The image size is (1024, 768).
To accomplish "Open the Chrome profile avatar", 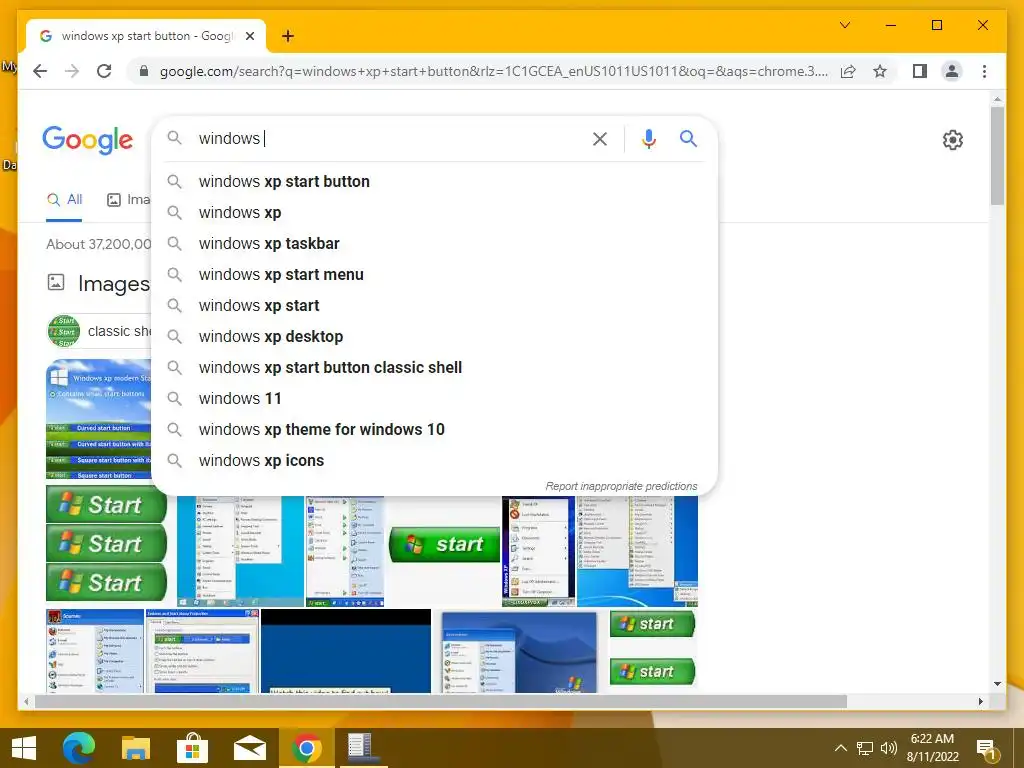I will (952, 71).
